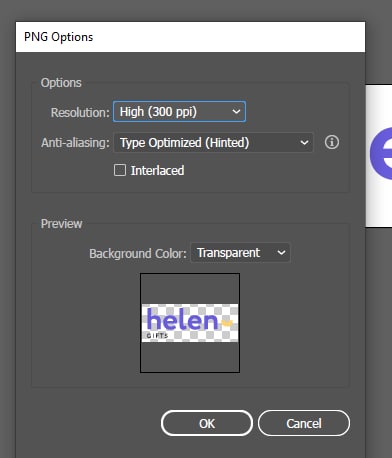This screenshot has width=392, height=458.
Task: Open the Resolution dropdown
Action: point(179,112)
